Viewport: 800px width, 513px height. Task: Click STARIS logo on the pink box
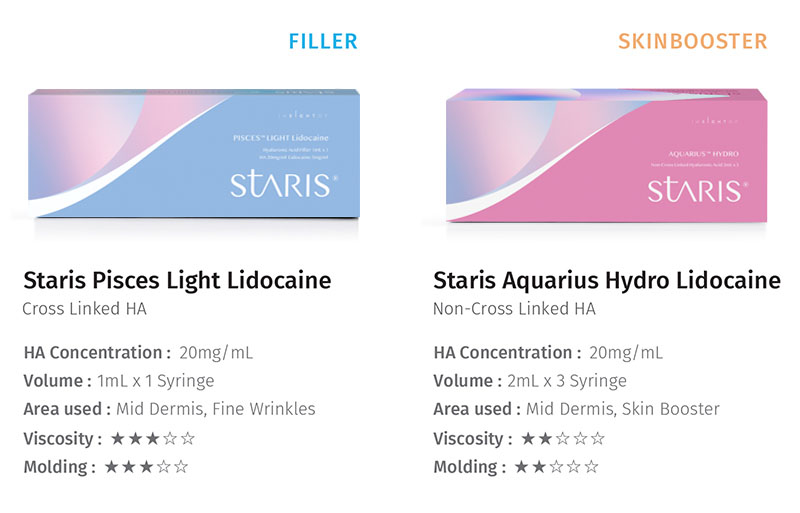tap(697, 190)
